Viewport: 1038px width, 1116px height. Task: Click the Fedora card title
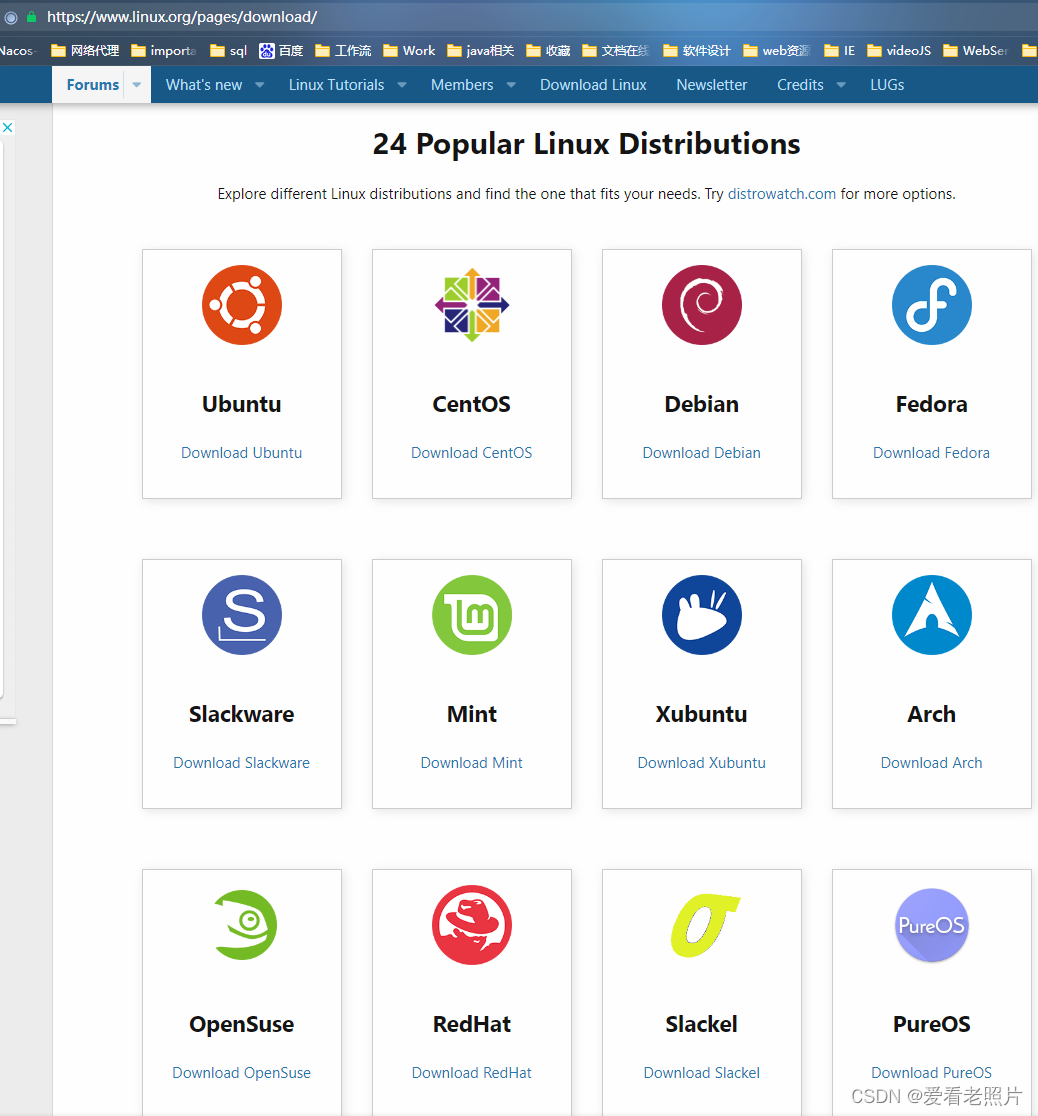(931, 404)
